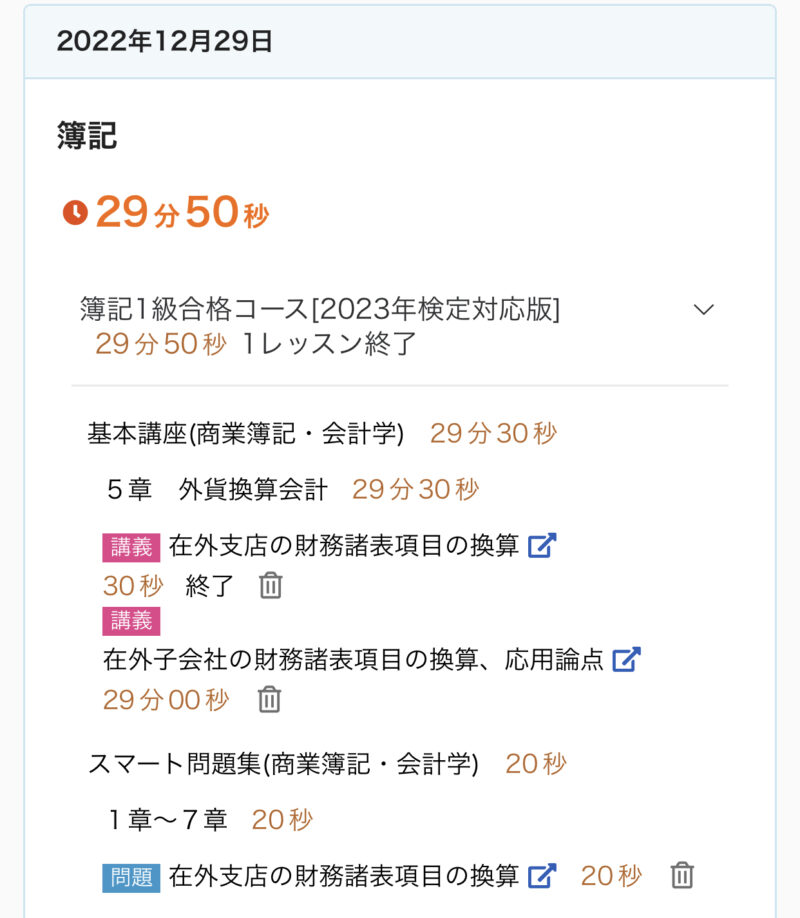
Task: Click the orange clock icon beside total time
Action: [75, 212]
